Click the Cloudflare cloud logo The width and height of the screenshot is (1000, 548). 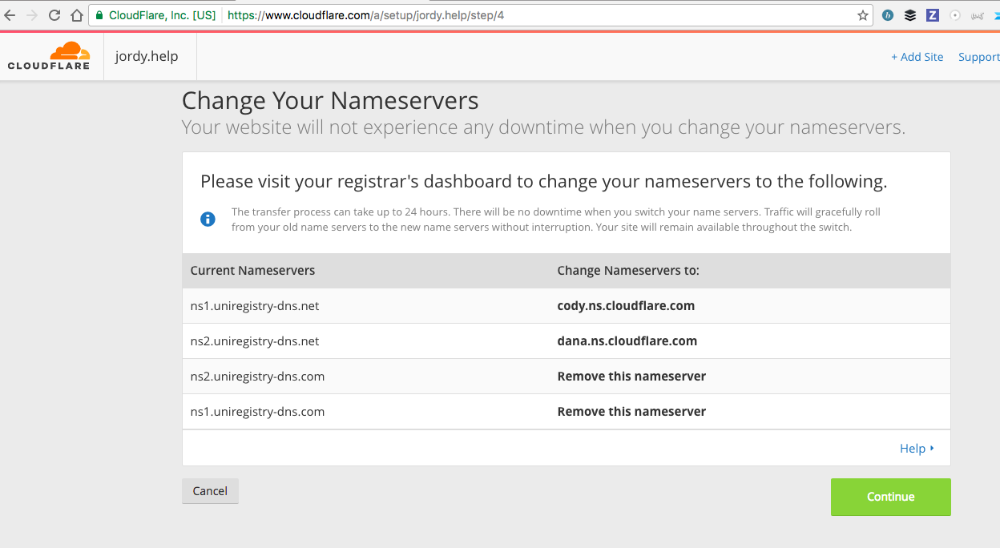click(48, 56)
